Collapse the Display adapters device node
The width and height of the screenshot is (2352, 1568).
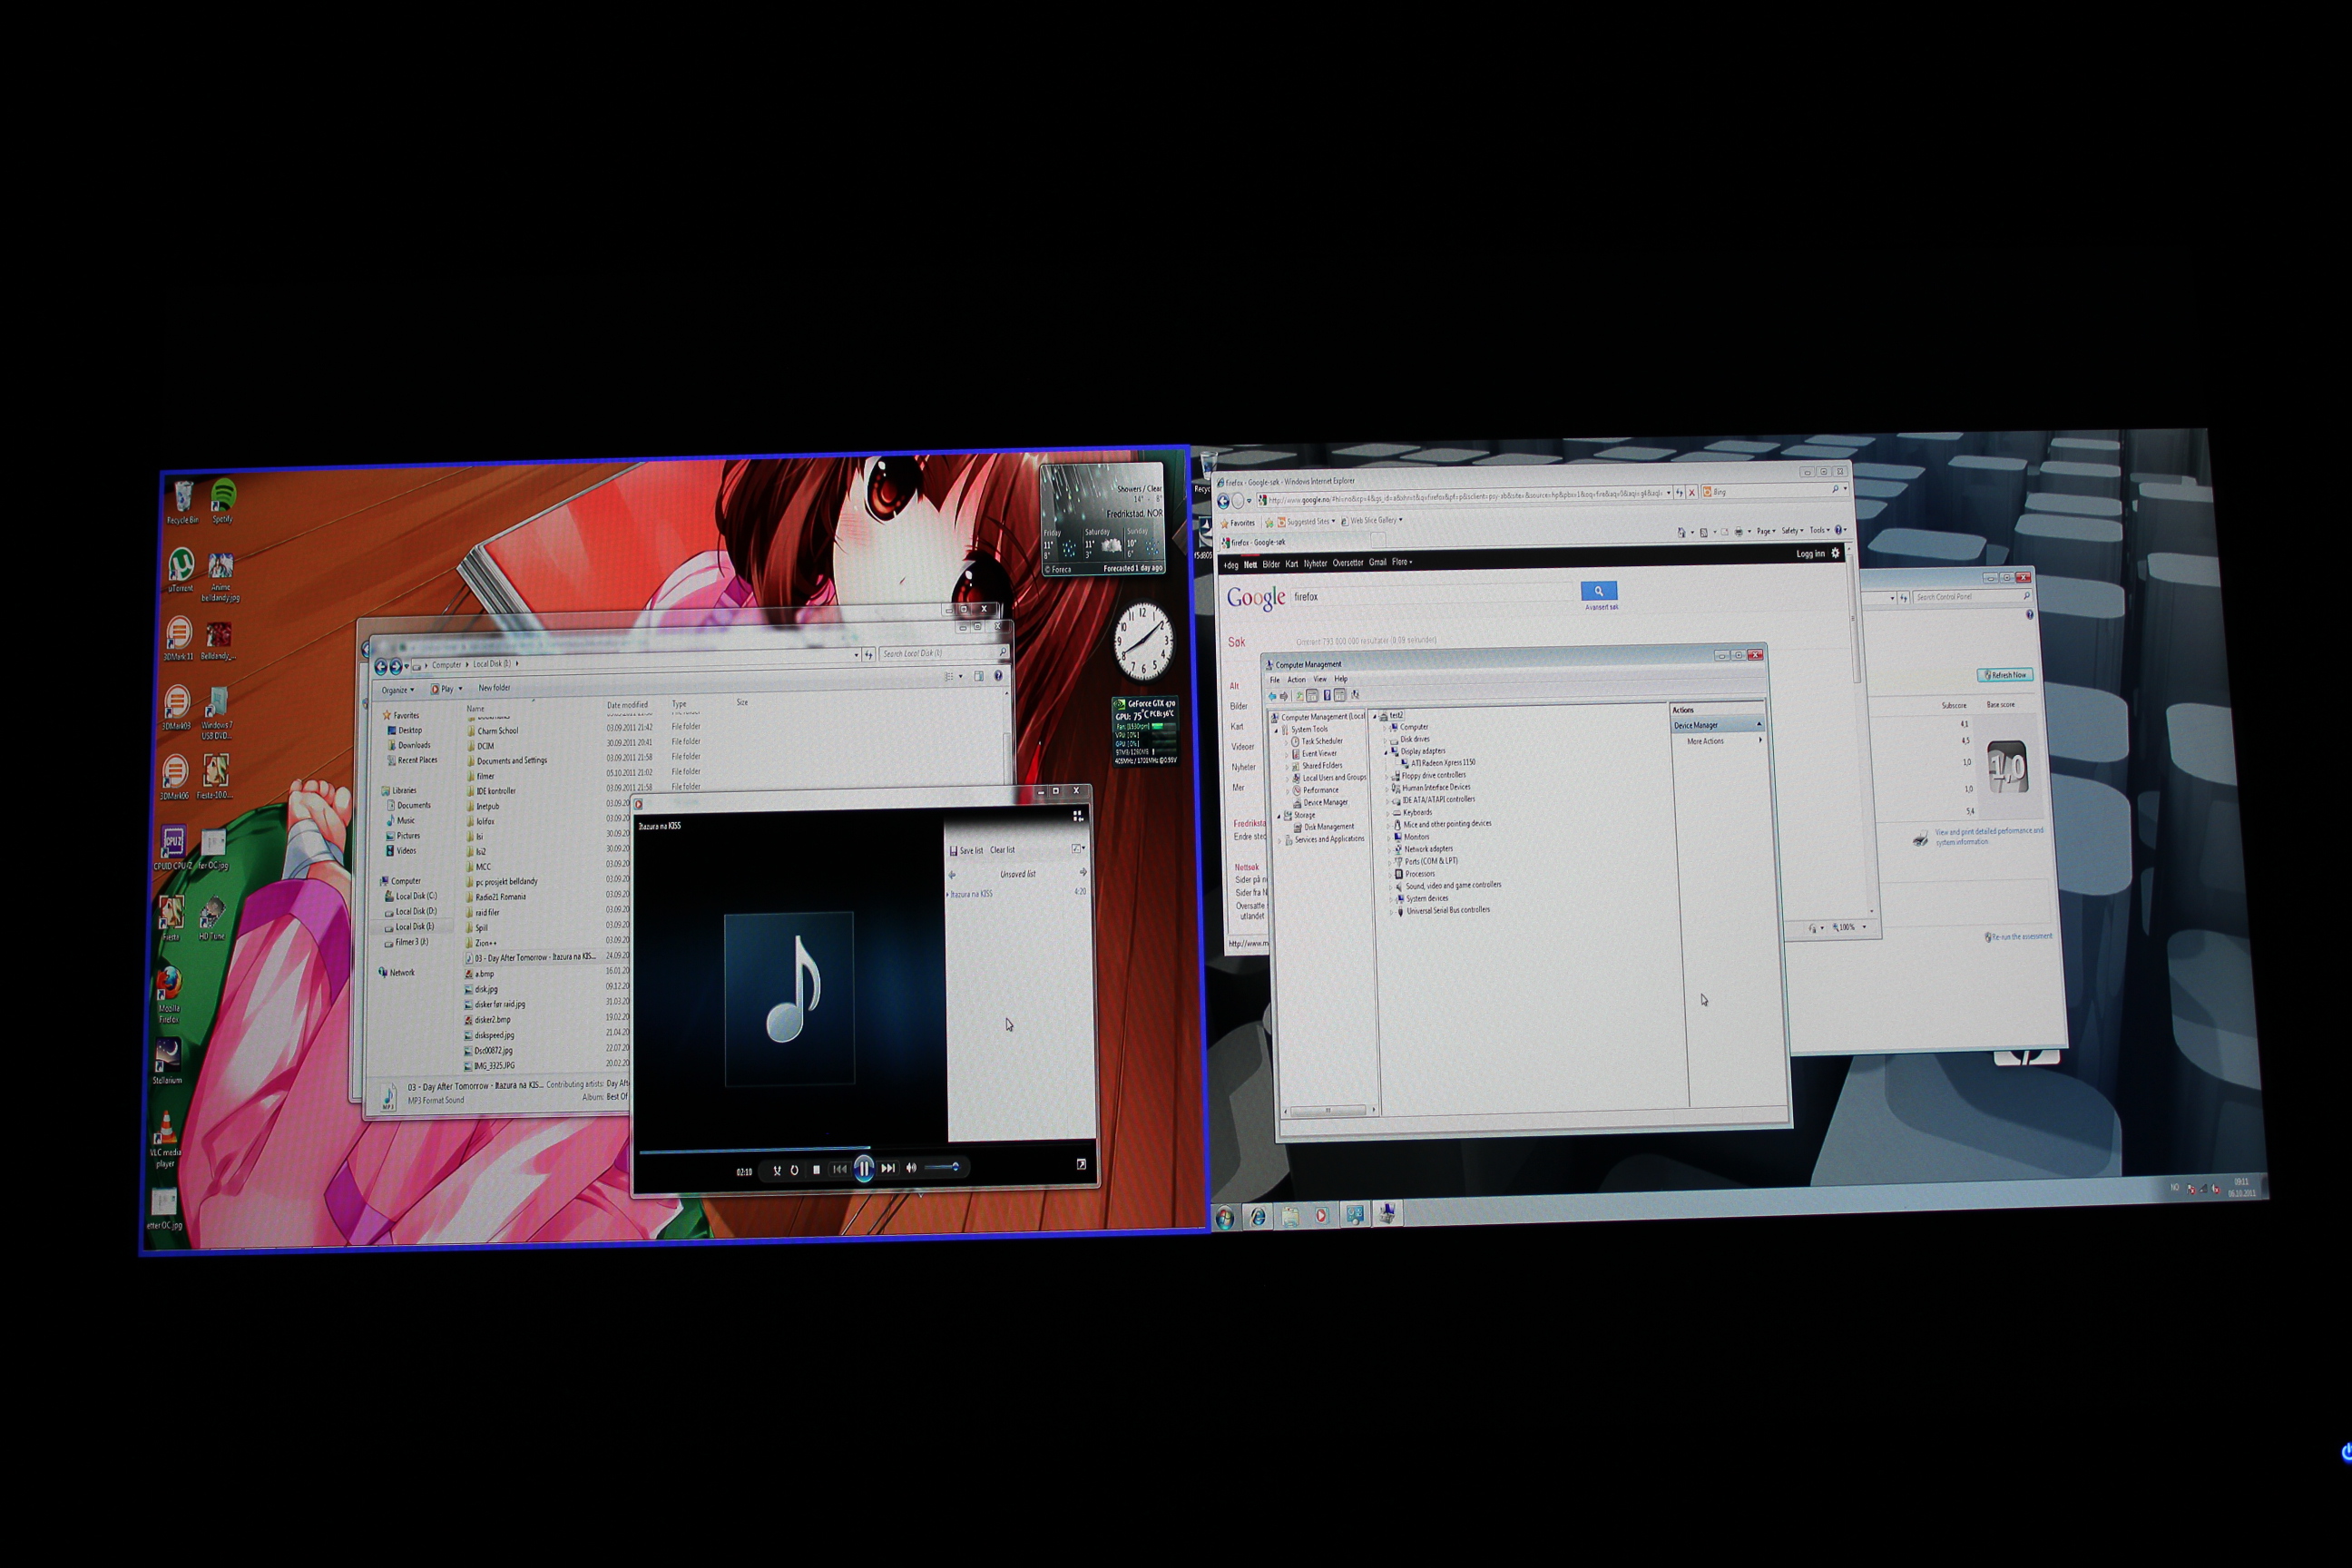tap(1386, 751)
